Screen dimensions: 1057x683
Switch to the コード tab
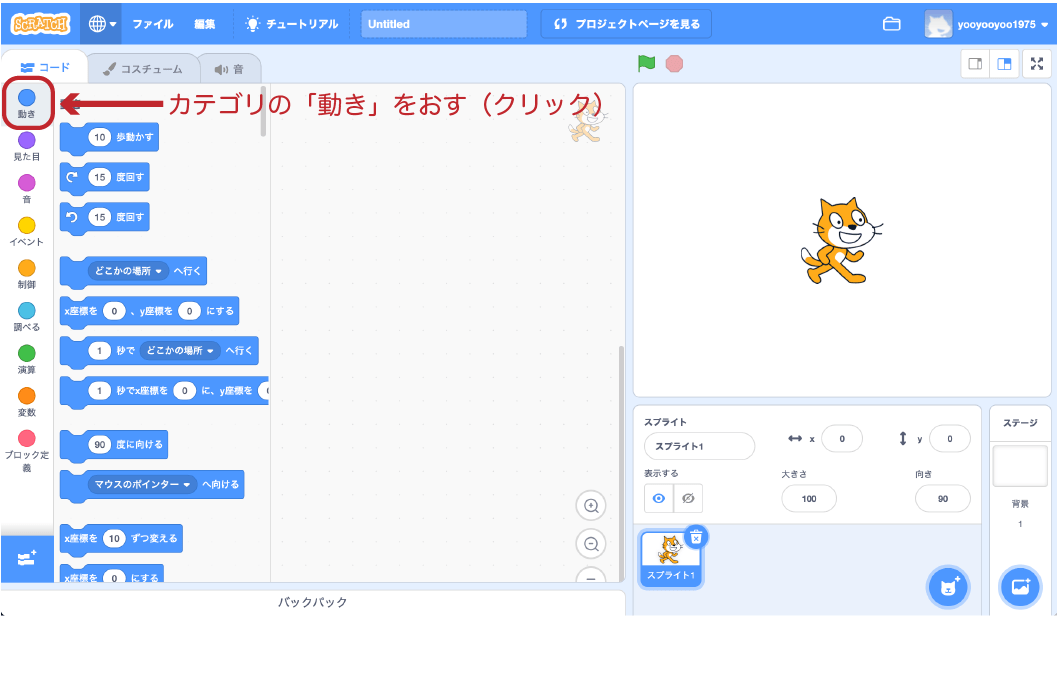[45, 67]
